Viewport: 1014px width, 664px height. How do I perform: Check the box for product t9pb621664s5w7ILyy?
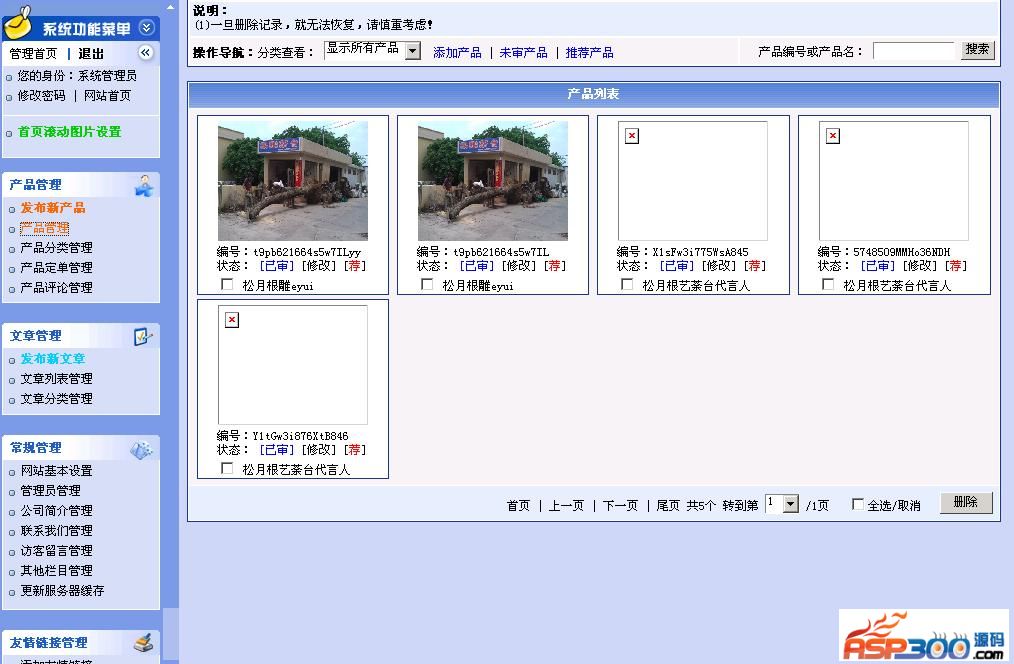tap(227, 284)
